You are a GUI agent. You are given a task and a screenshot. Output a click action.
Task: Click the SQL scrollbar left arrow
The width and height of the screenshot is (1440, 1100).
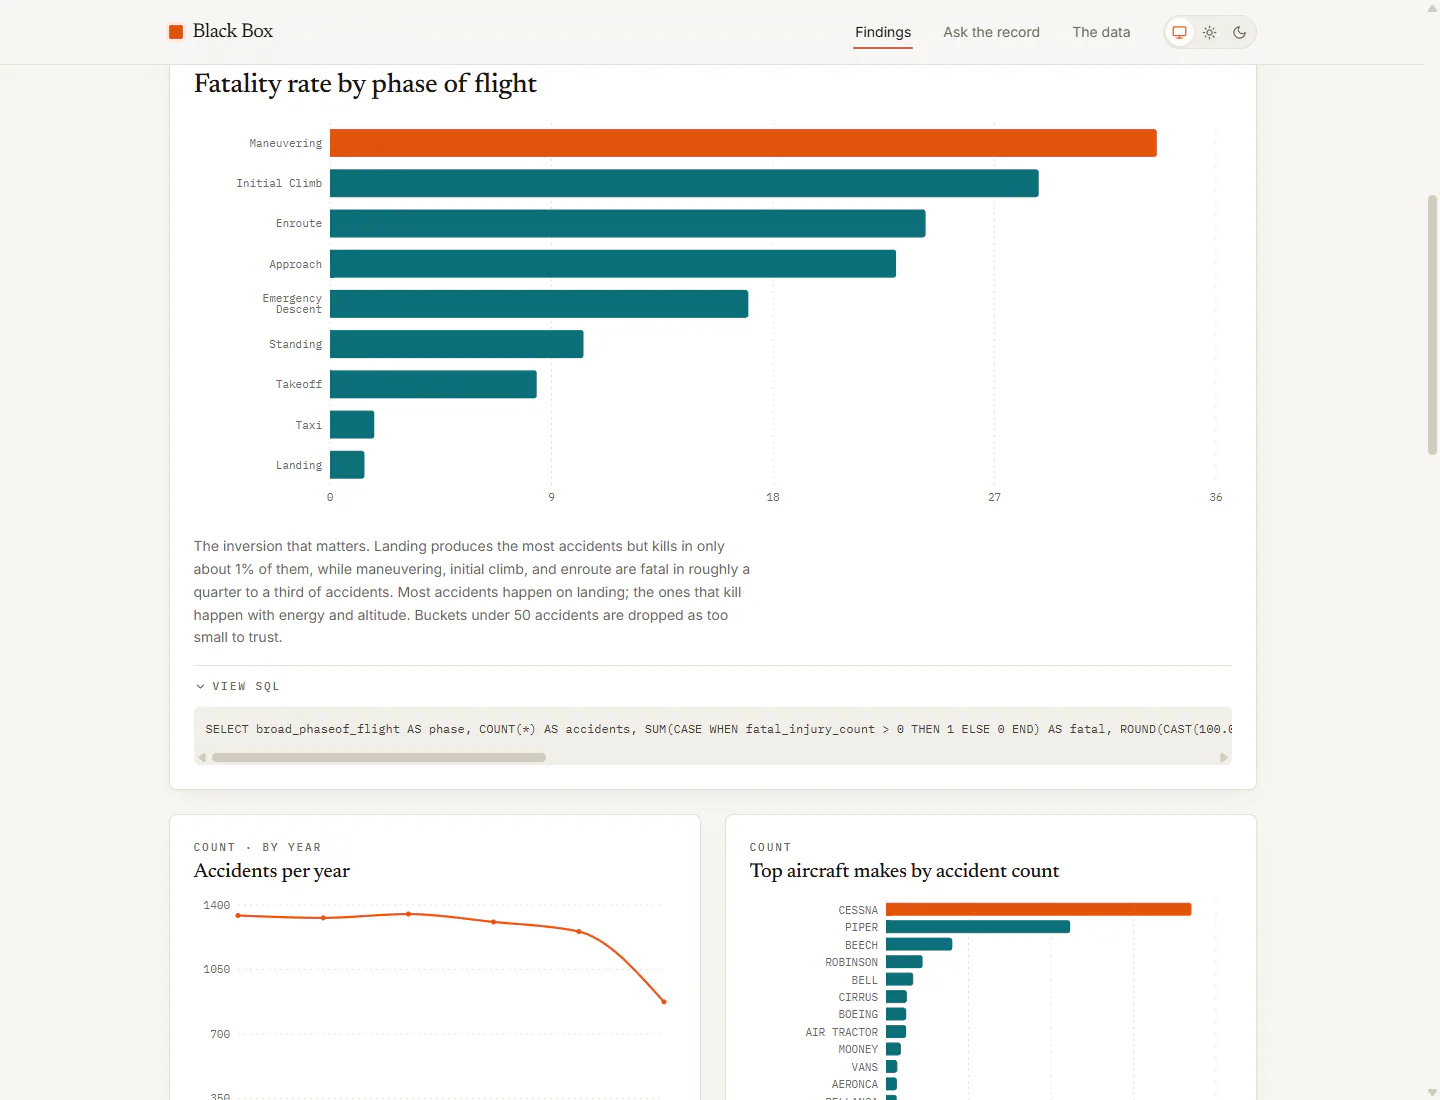click(x=202, y=758)
